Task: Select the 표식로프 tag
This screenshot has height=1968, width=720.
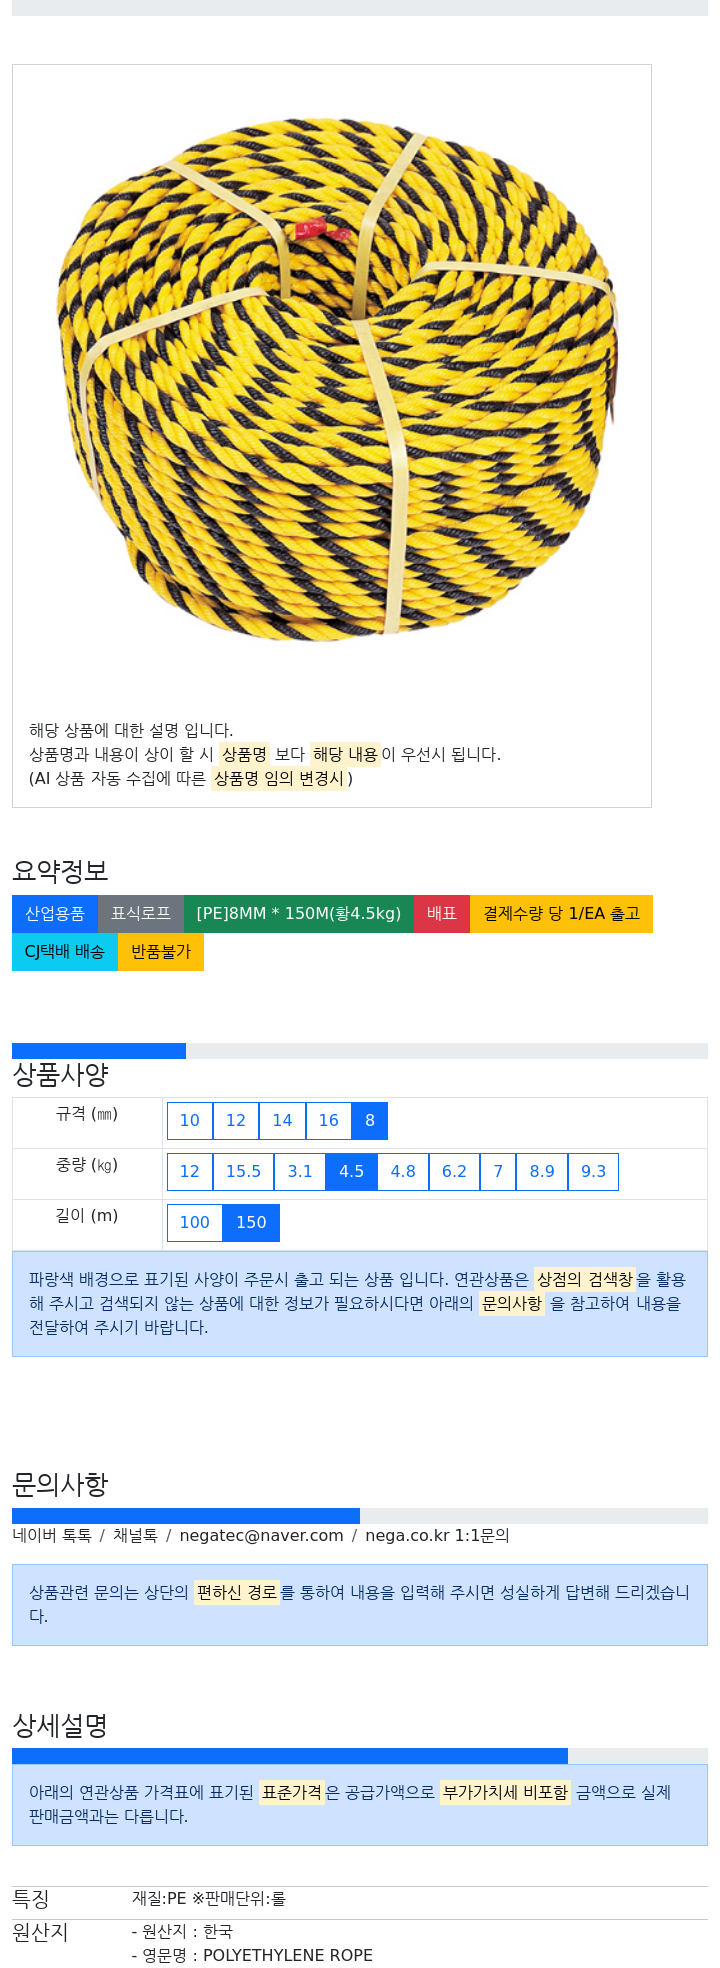Action: [x=141, y=914]
